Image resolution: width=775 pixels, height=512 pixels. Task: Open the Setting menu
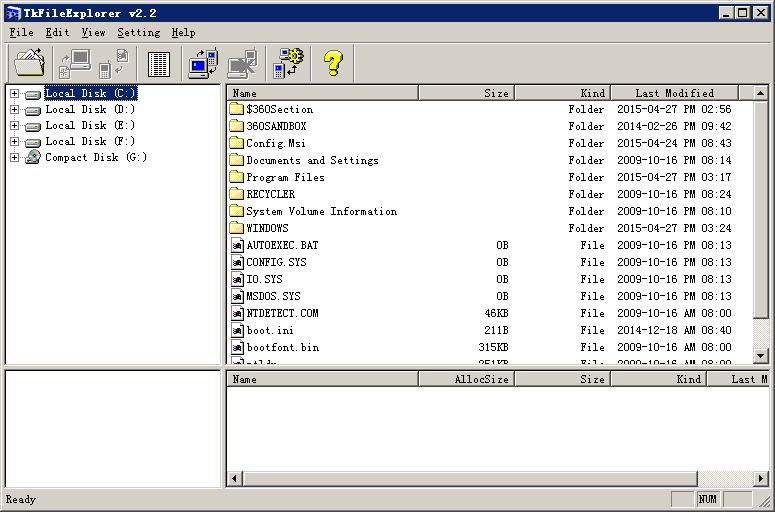[x=138, y=32]
